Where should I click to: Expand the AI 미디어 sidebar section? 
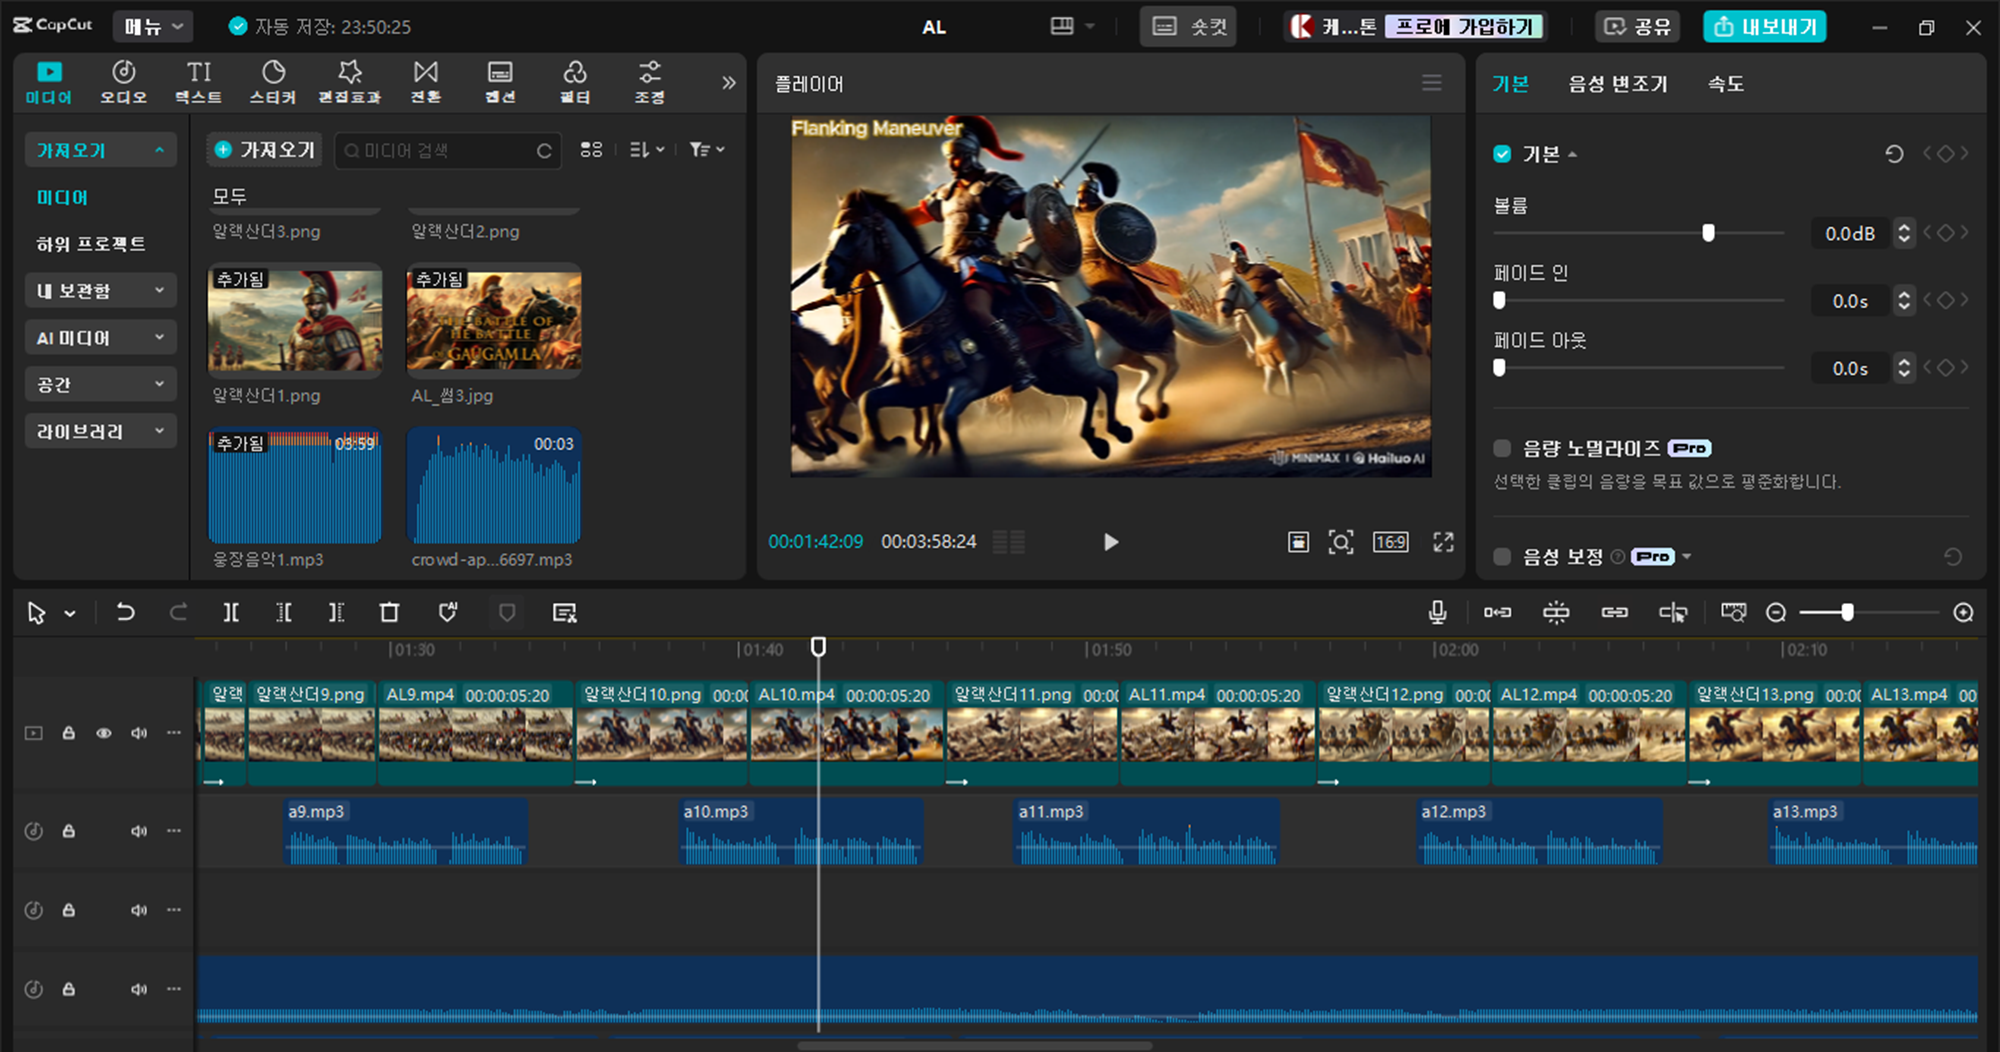[100, 338]
